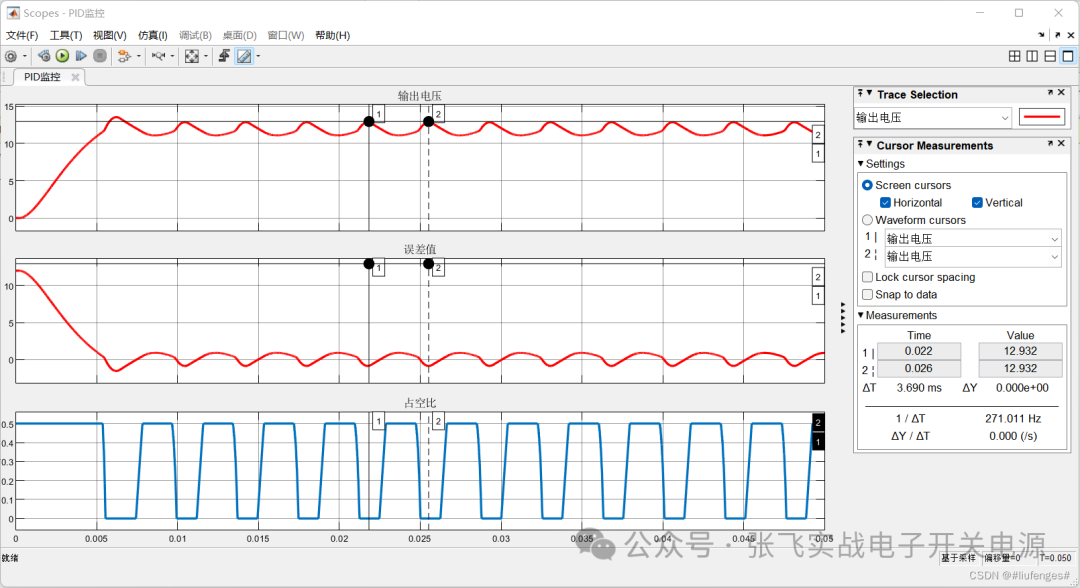
Task: Close the PID监控 tab
Action: [x=75, y=77]
